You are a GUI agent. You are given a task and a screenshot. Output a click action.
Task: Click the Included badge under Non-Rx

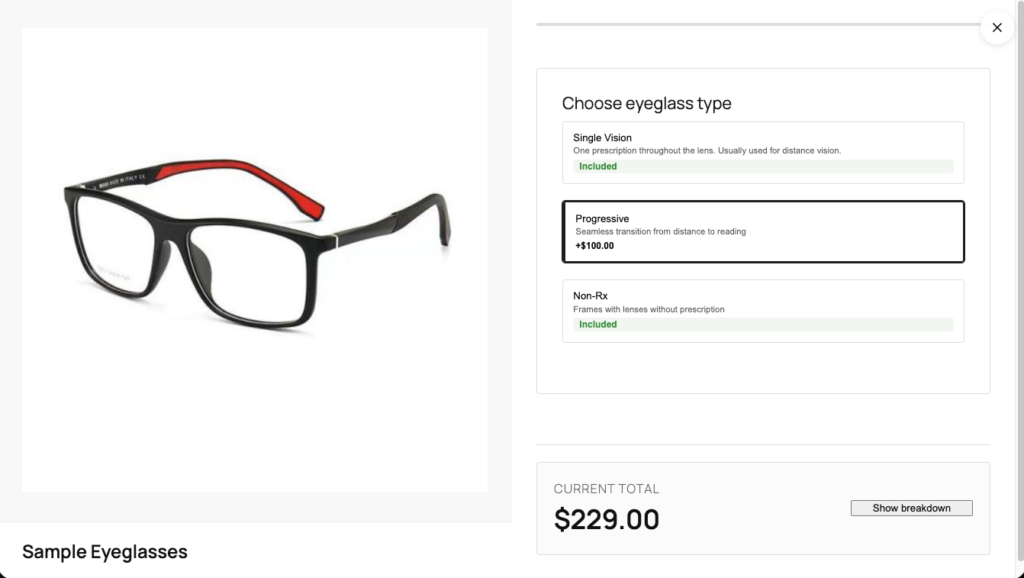598,324
